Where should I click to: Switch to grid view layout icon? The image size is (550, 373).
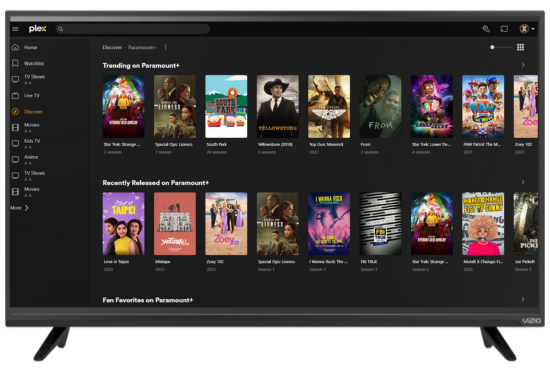520,47
